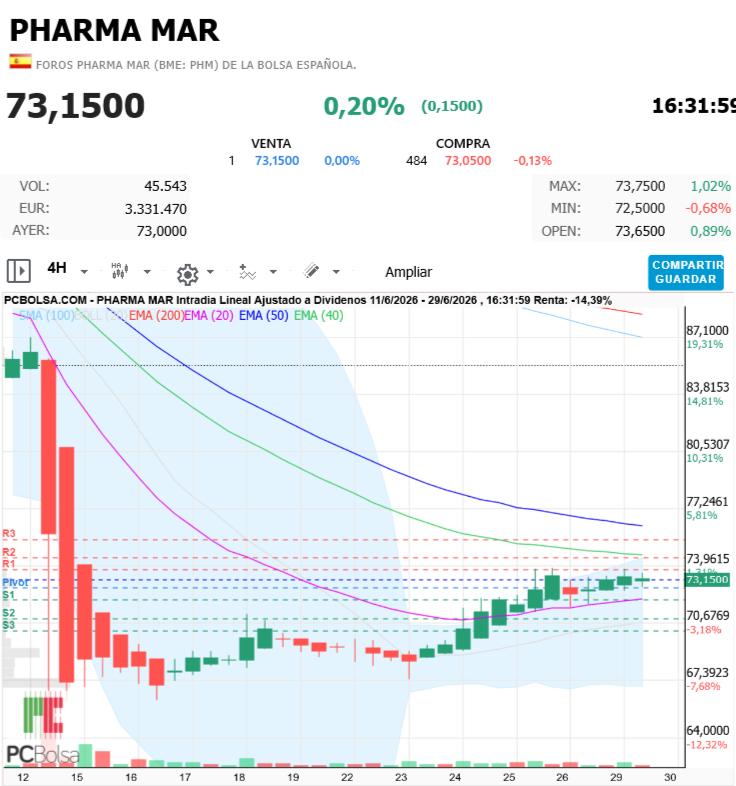736x786 pixels.
Task: Click the EMA (50) indicator label
Action: point(264,316)
